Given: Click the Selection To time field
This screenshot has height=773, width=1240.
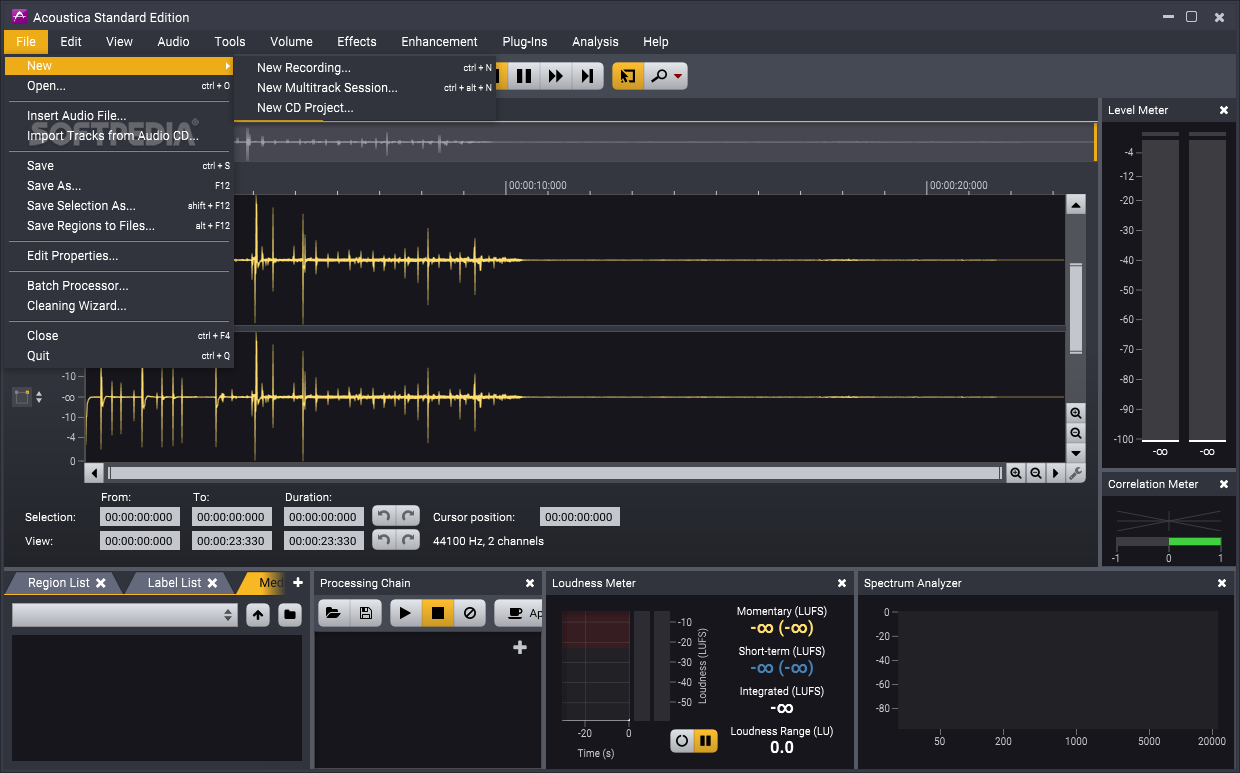Looking at the screenshot, I should (232, 517).
